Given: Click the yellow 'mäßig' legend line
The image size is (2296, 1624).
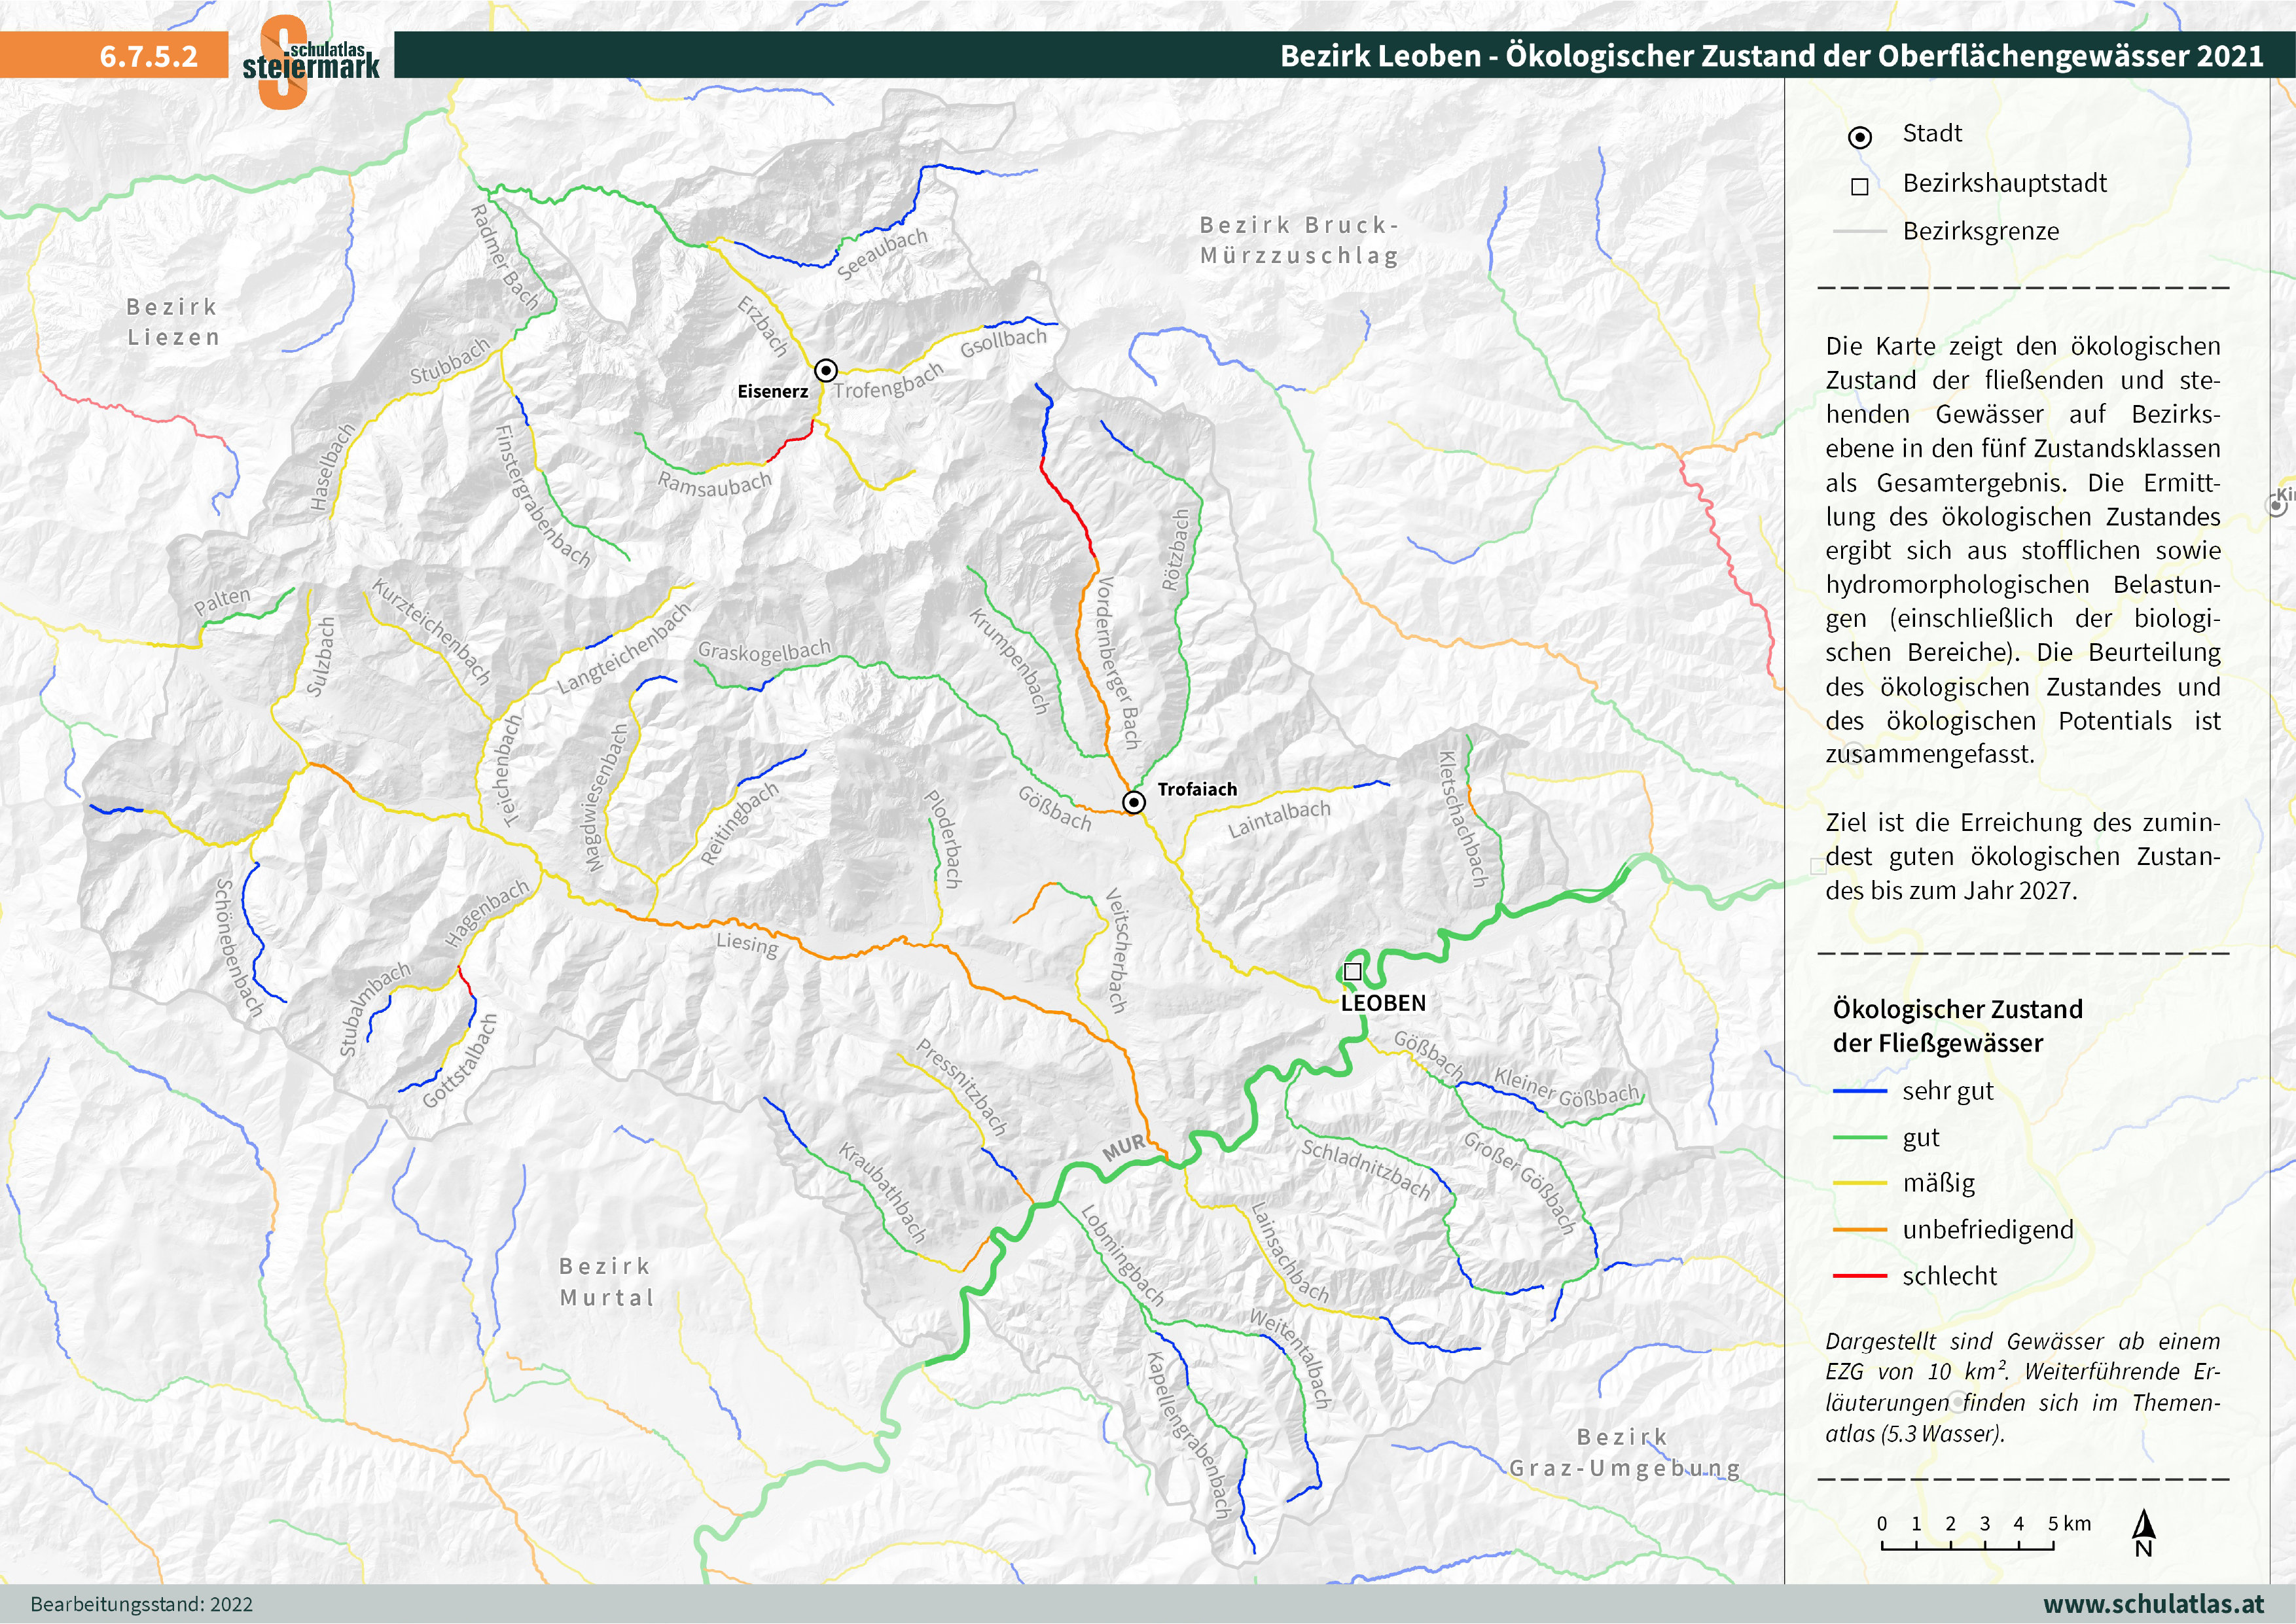Looking at the screenshot, I should pyautogui.click(x=1859, y=1184).
